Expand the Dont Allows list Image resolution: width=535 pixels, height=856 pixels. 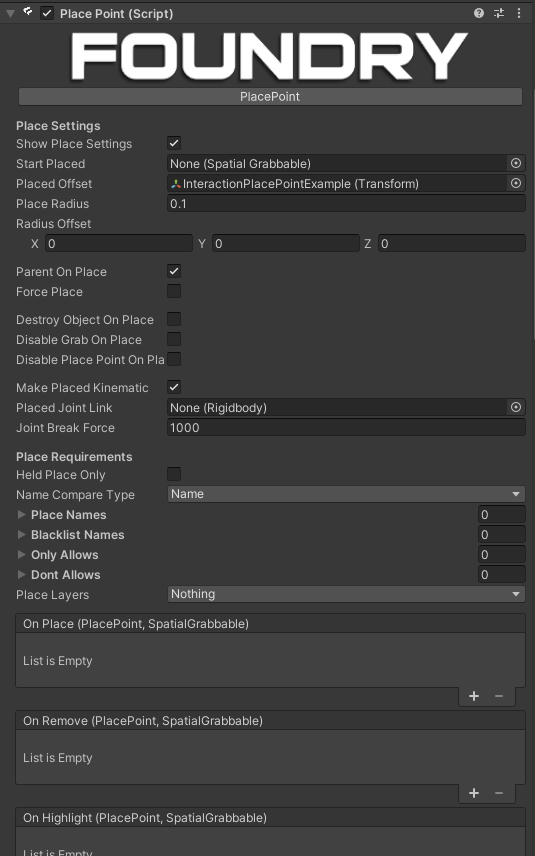click(21, 574)
